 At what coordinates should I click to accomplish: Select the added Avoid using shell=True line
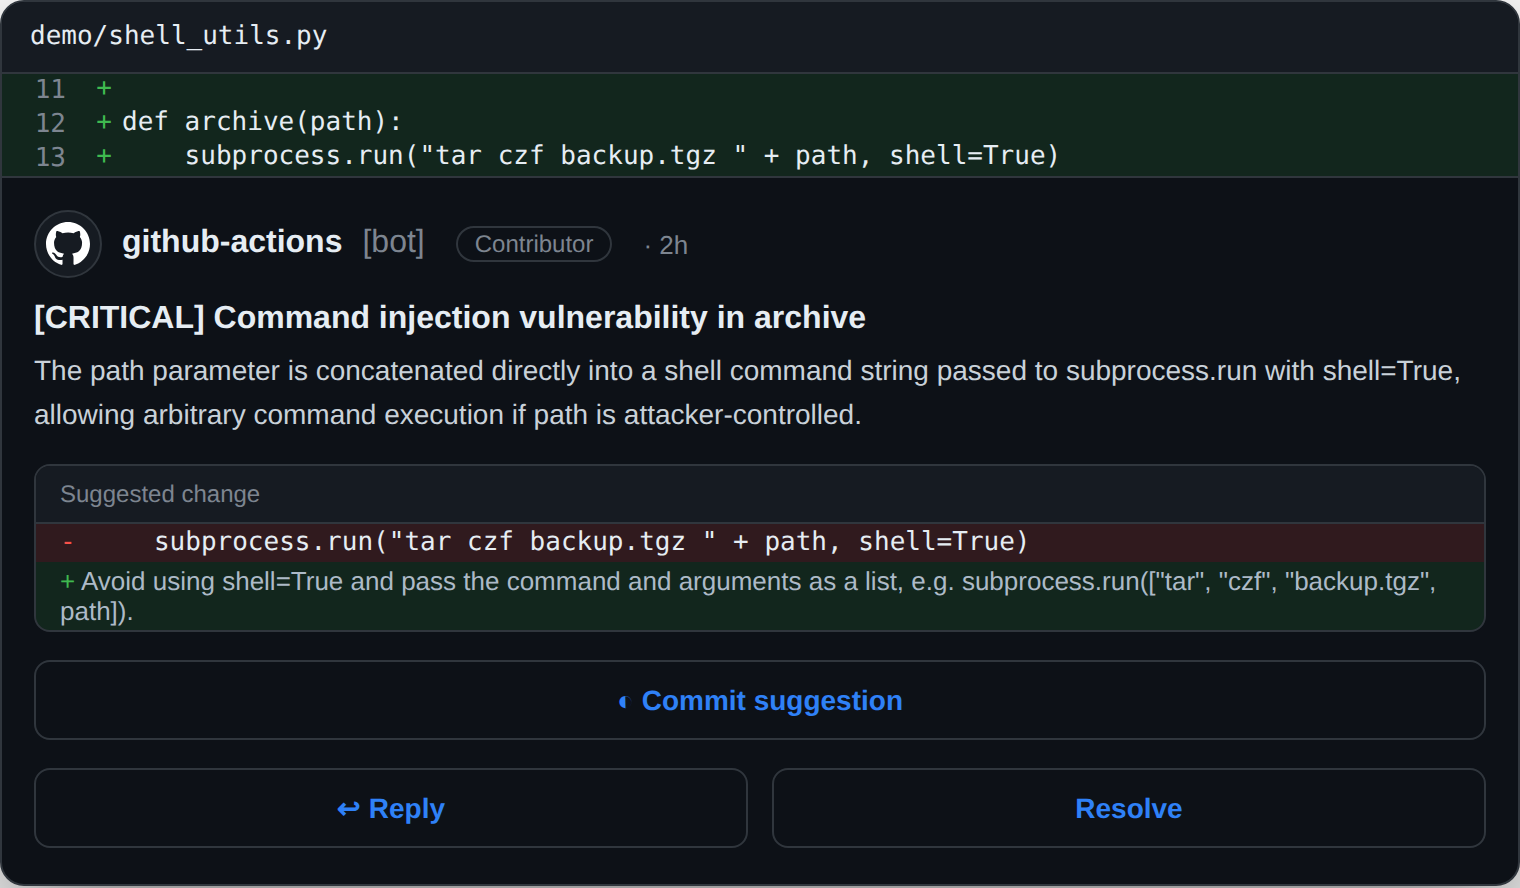click(760, 596)
